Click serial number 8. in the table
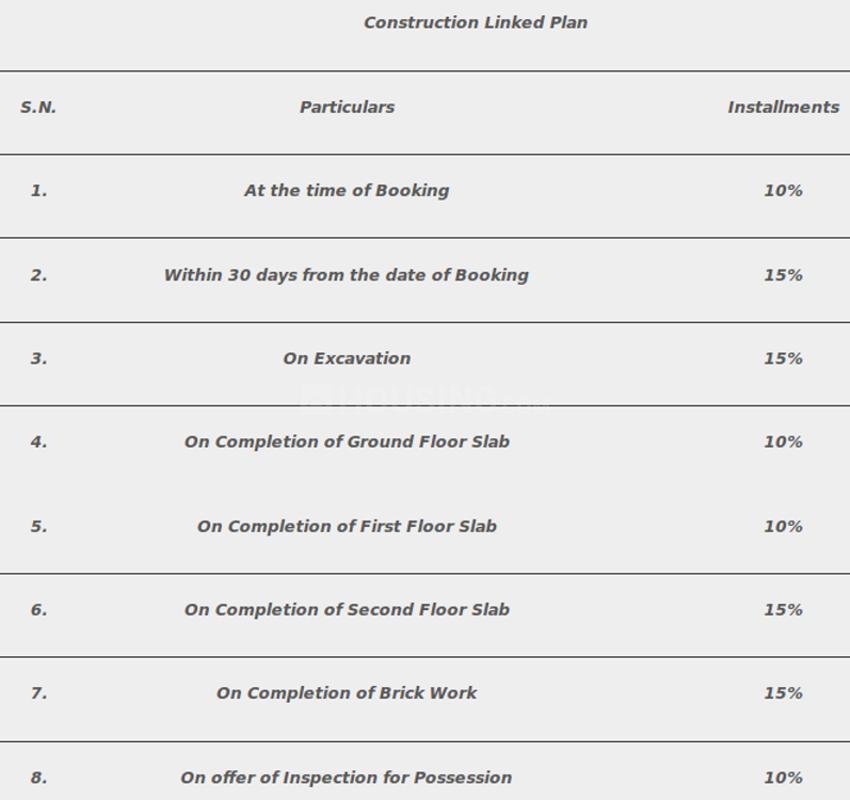The image size is (850, 800). pos(39,778)
